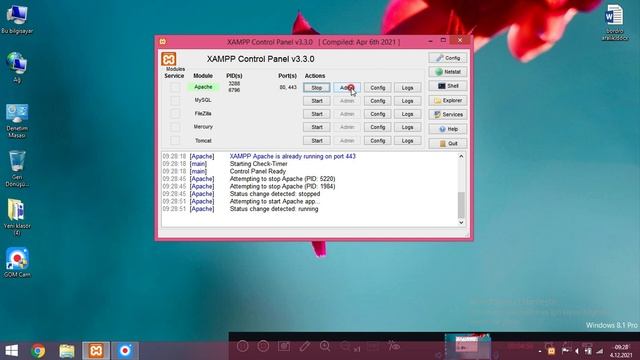Toggle the Tomcat service checkbox

[175, 140]
